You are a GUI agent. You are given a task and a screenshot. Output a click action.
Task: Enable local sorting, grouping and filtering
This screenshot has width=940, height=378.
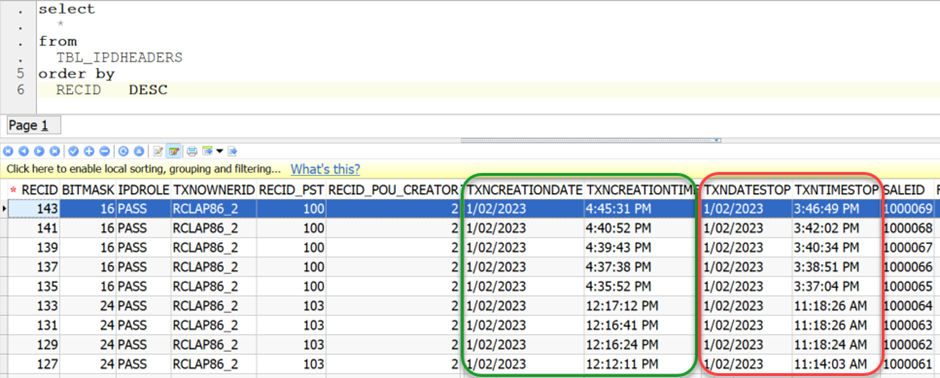tap(143, 169)
